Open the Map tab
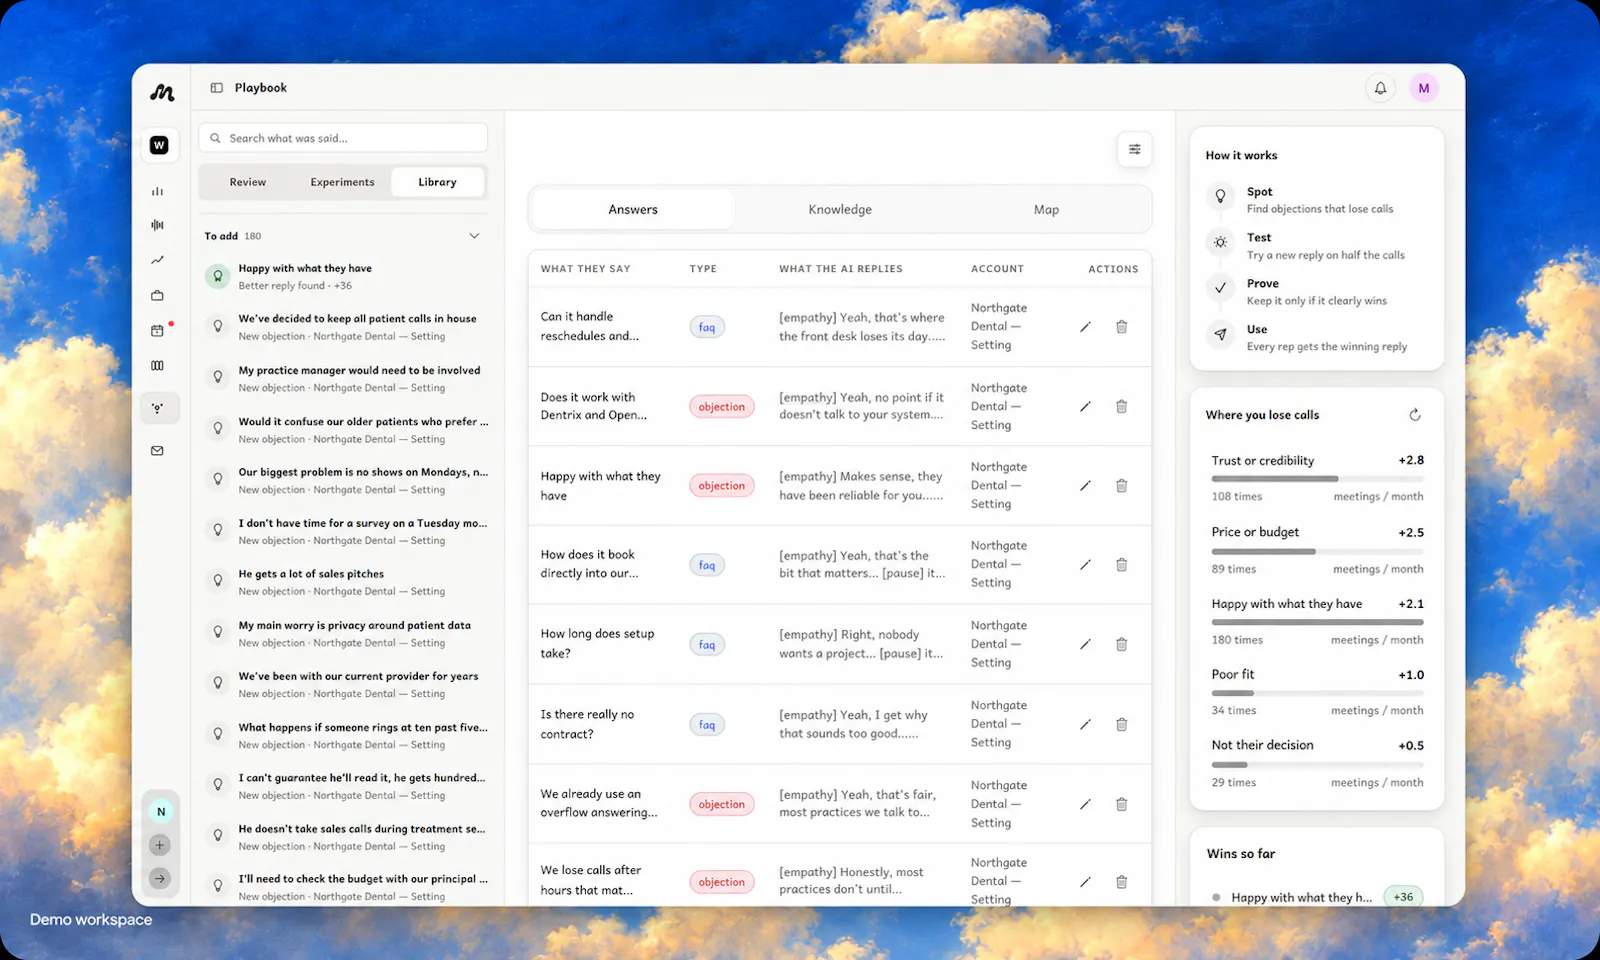This screenshot has height=960, width=1600. point(1046,210)
